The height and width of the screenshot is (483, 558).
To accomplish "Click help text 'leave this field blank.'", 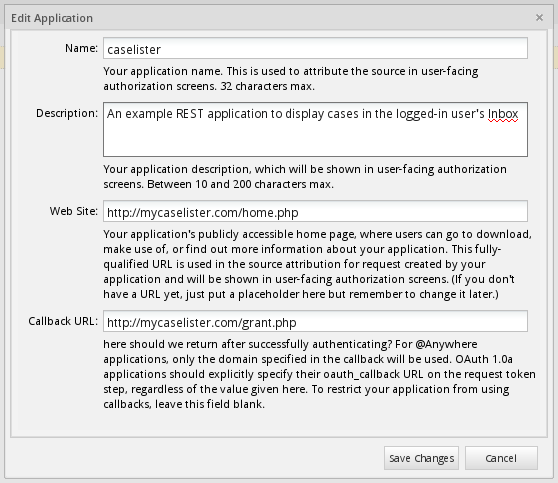I will point(210,404).
